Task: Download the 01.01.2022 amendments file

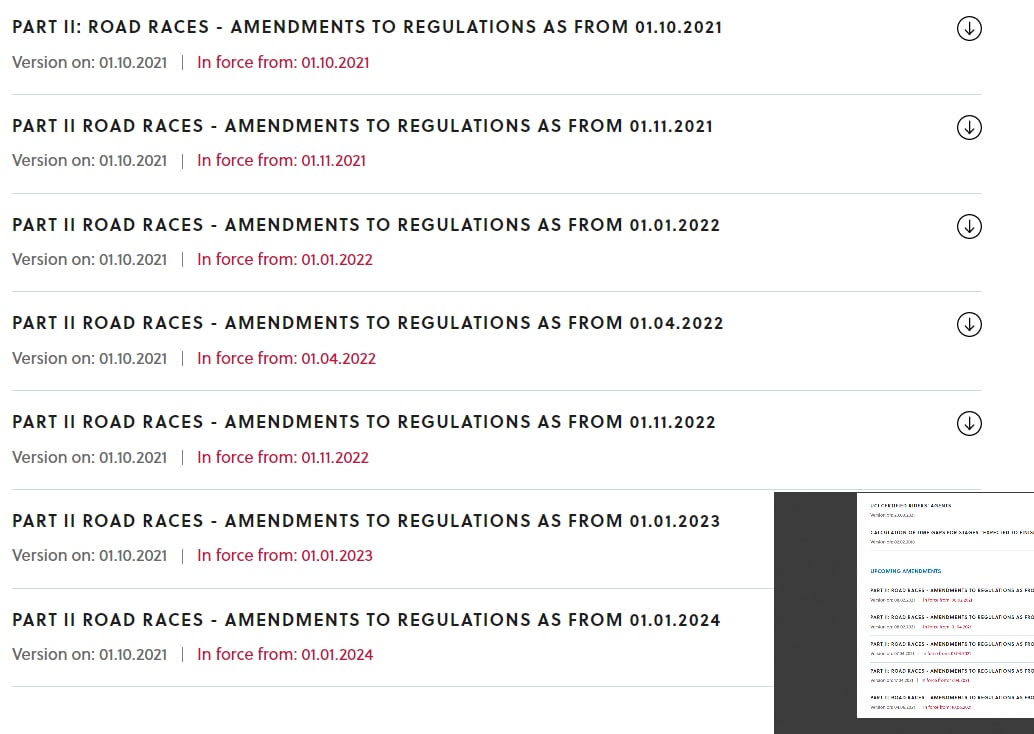Action: [969, 226]
